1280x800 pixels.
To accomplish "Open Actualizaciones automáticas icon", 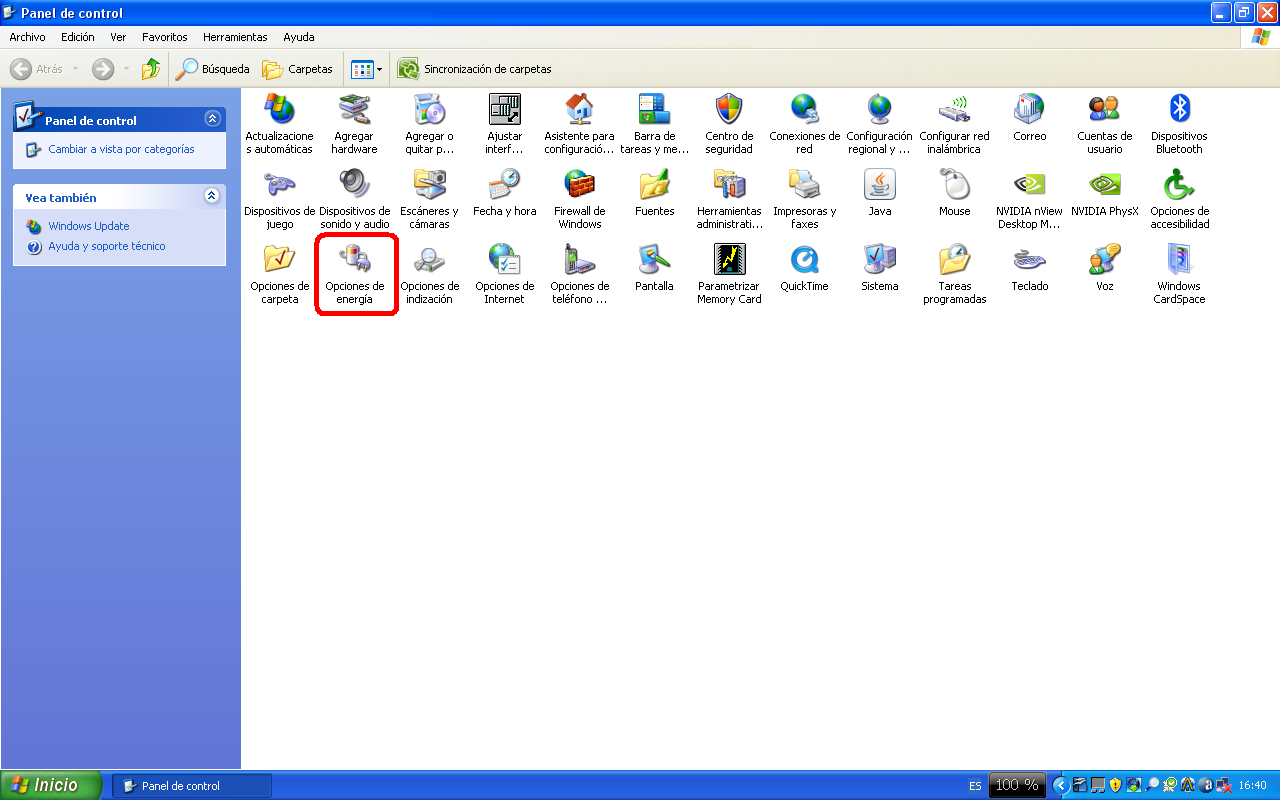I will coord(280,124).
